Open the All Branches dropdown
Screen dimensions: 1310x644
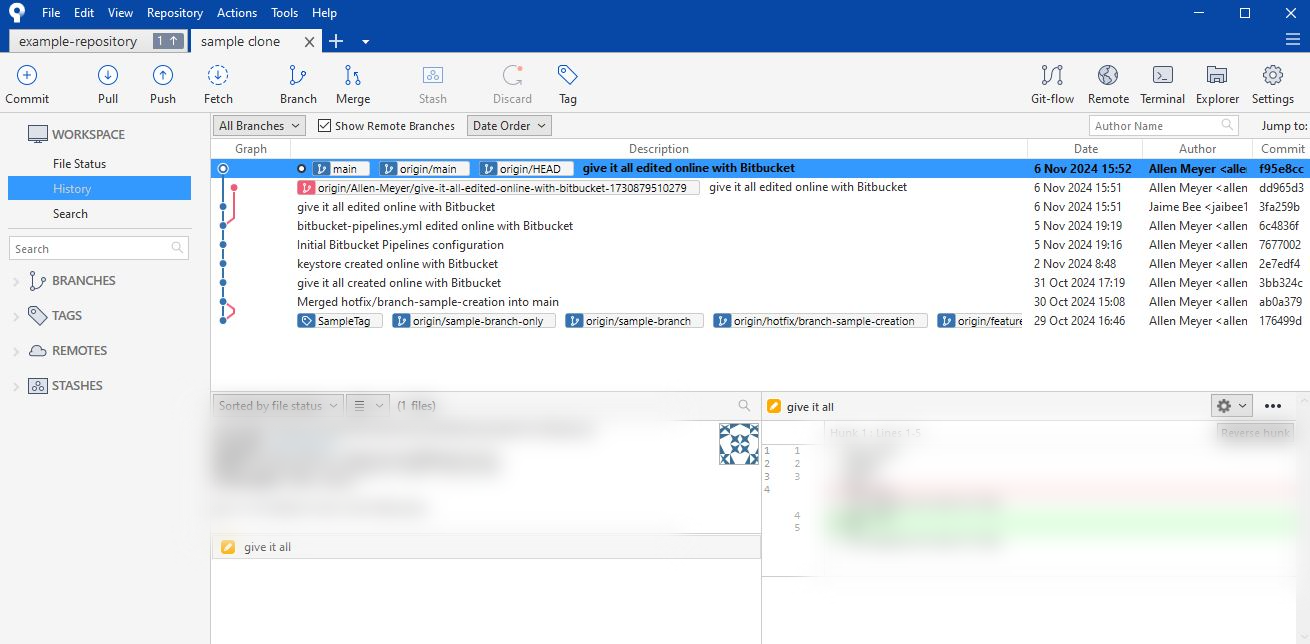259,126
